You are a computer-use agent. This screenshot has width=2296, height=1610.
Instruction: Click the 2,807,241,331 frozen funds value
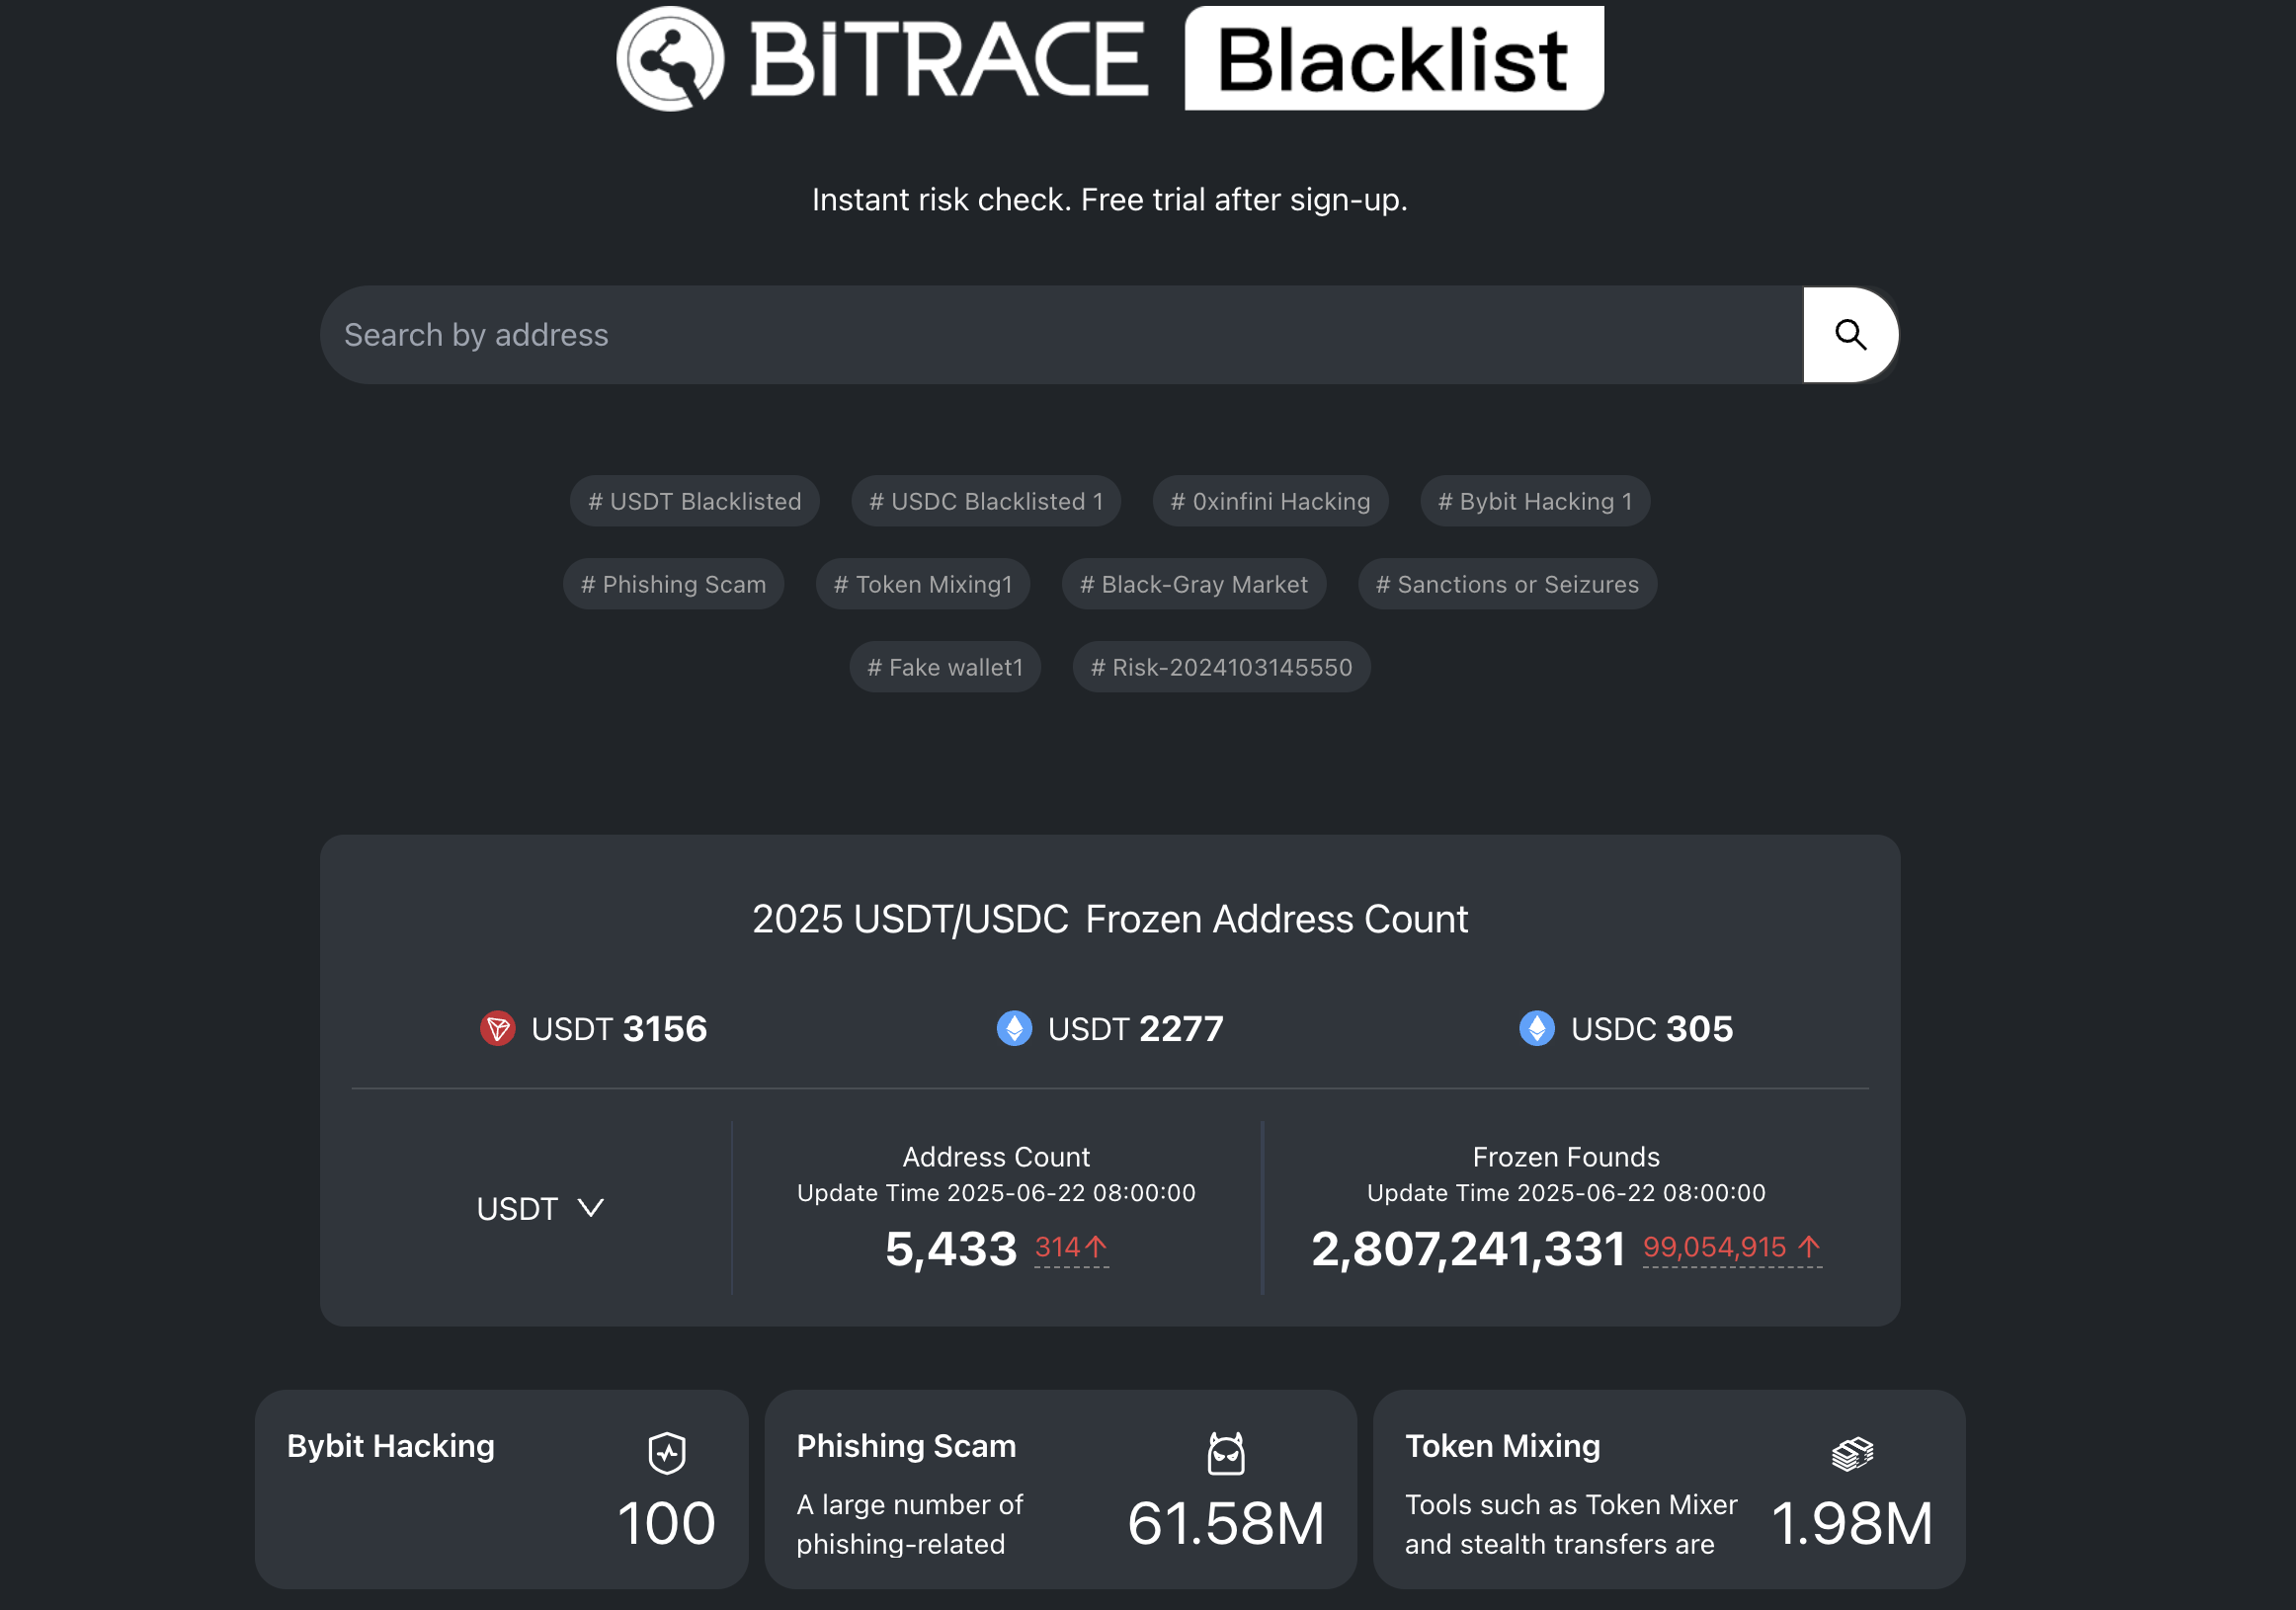coord(1468,1249)
